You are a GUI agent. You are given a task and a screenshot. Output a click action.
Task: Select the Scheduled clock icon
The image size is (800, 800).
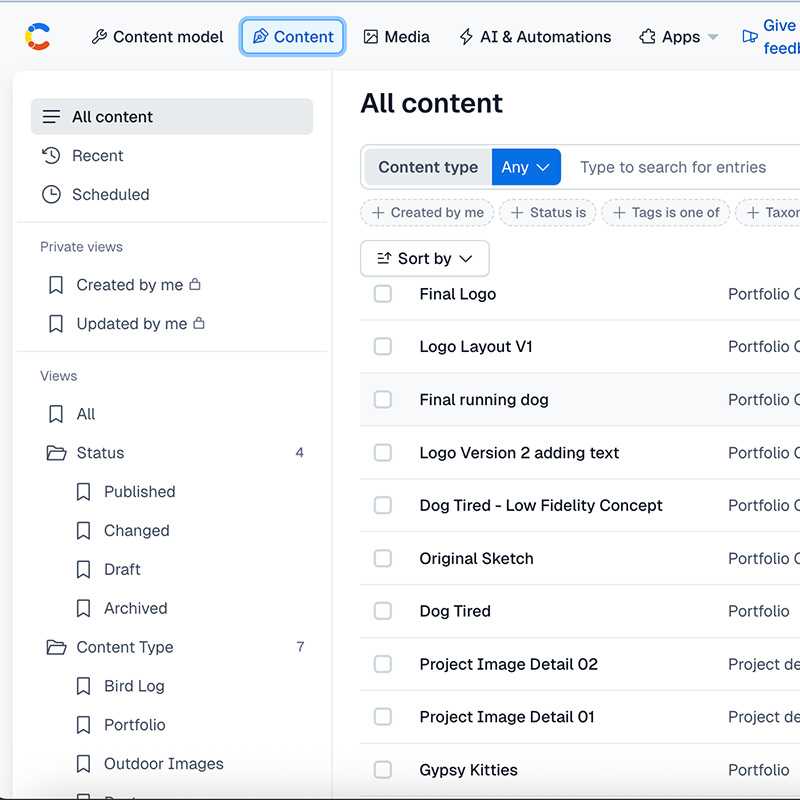(50, 195)
